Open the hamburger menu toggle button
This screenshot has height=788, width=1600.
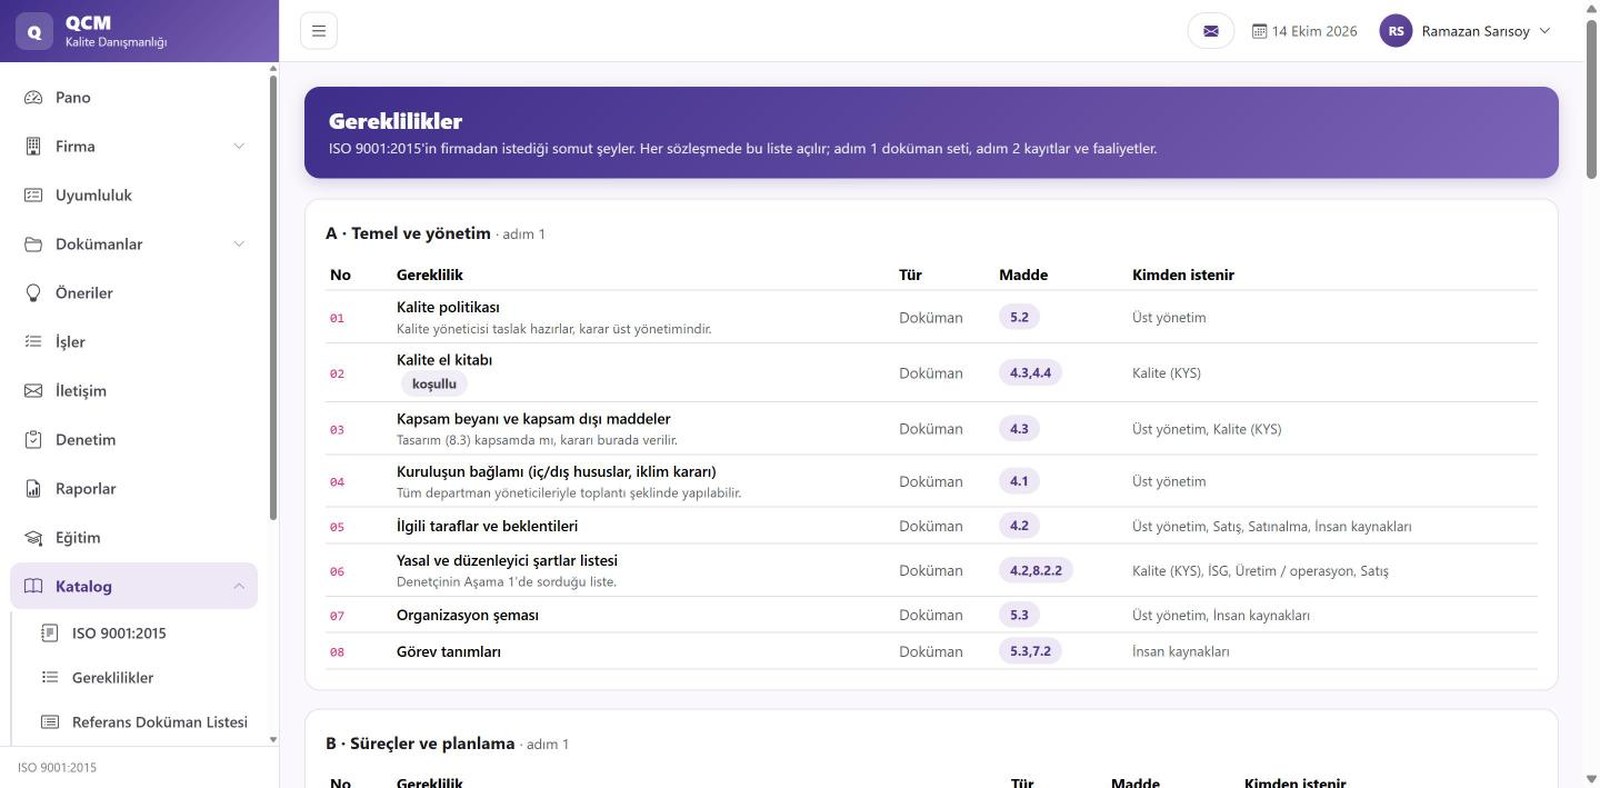[x=318, y=31]
